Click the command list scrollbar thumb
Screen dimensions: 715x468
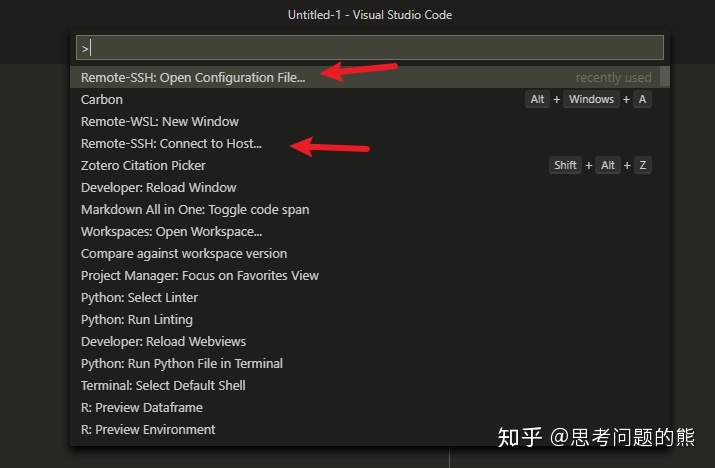(665, 76)
